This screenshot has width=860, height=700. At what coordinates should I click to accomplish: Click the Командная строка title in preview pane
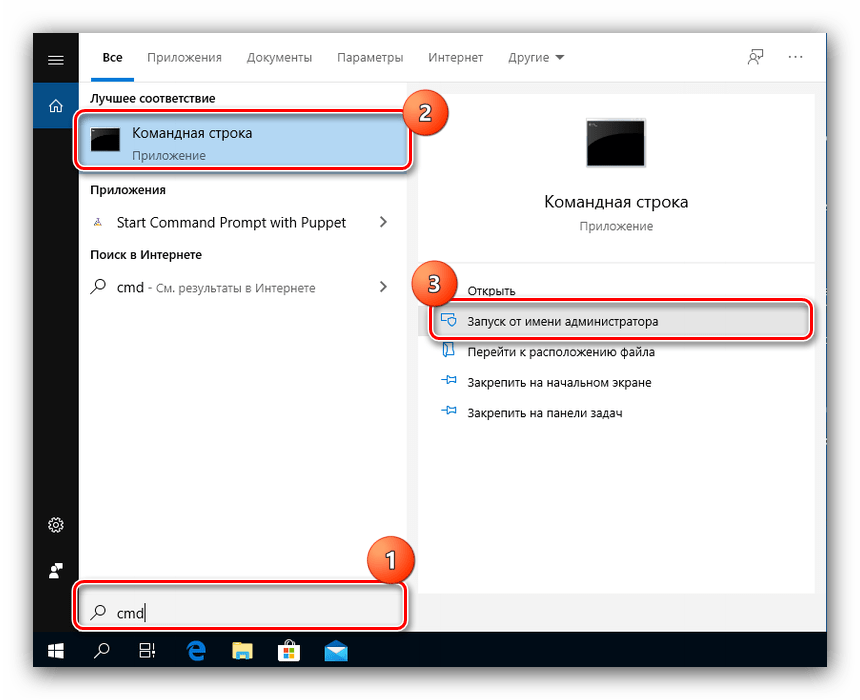point(616,202)
